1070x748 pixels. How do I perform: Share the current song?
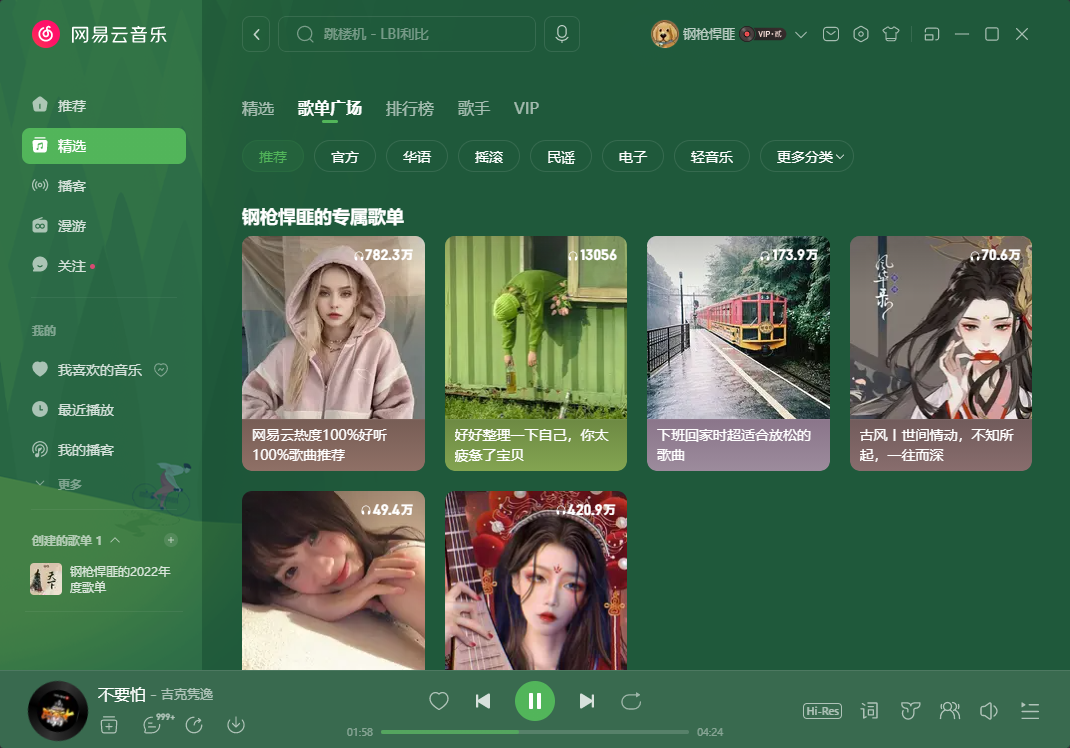(194, 725)
